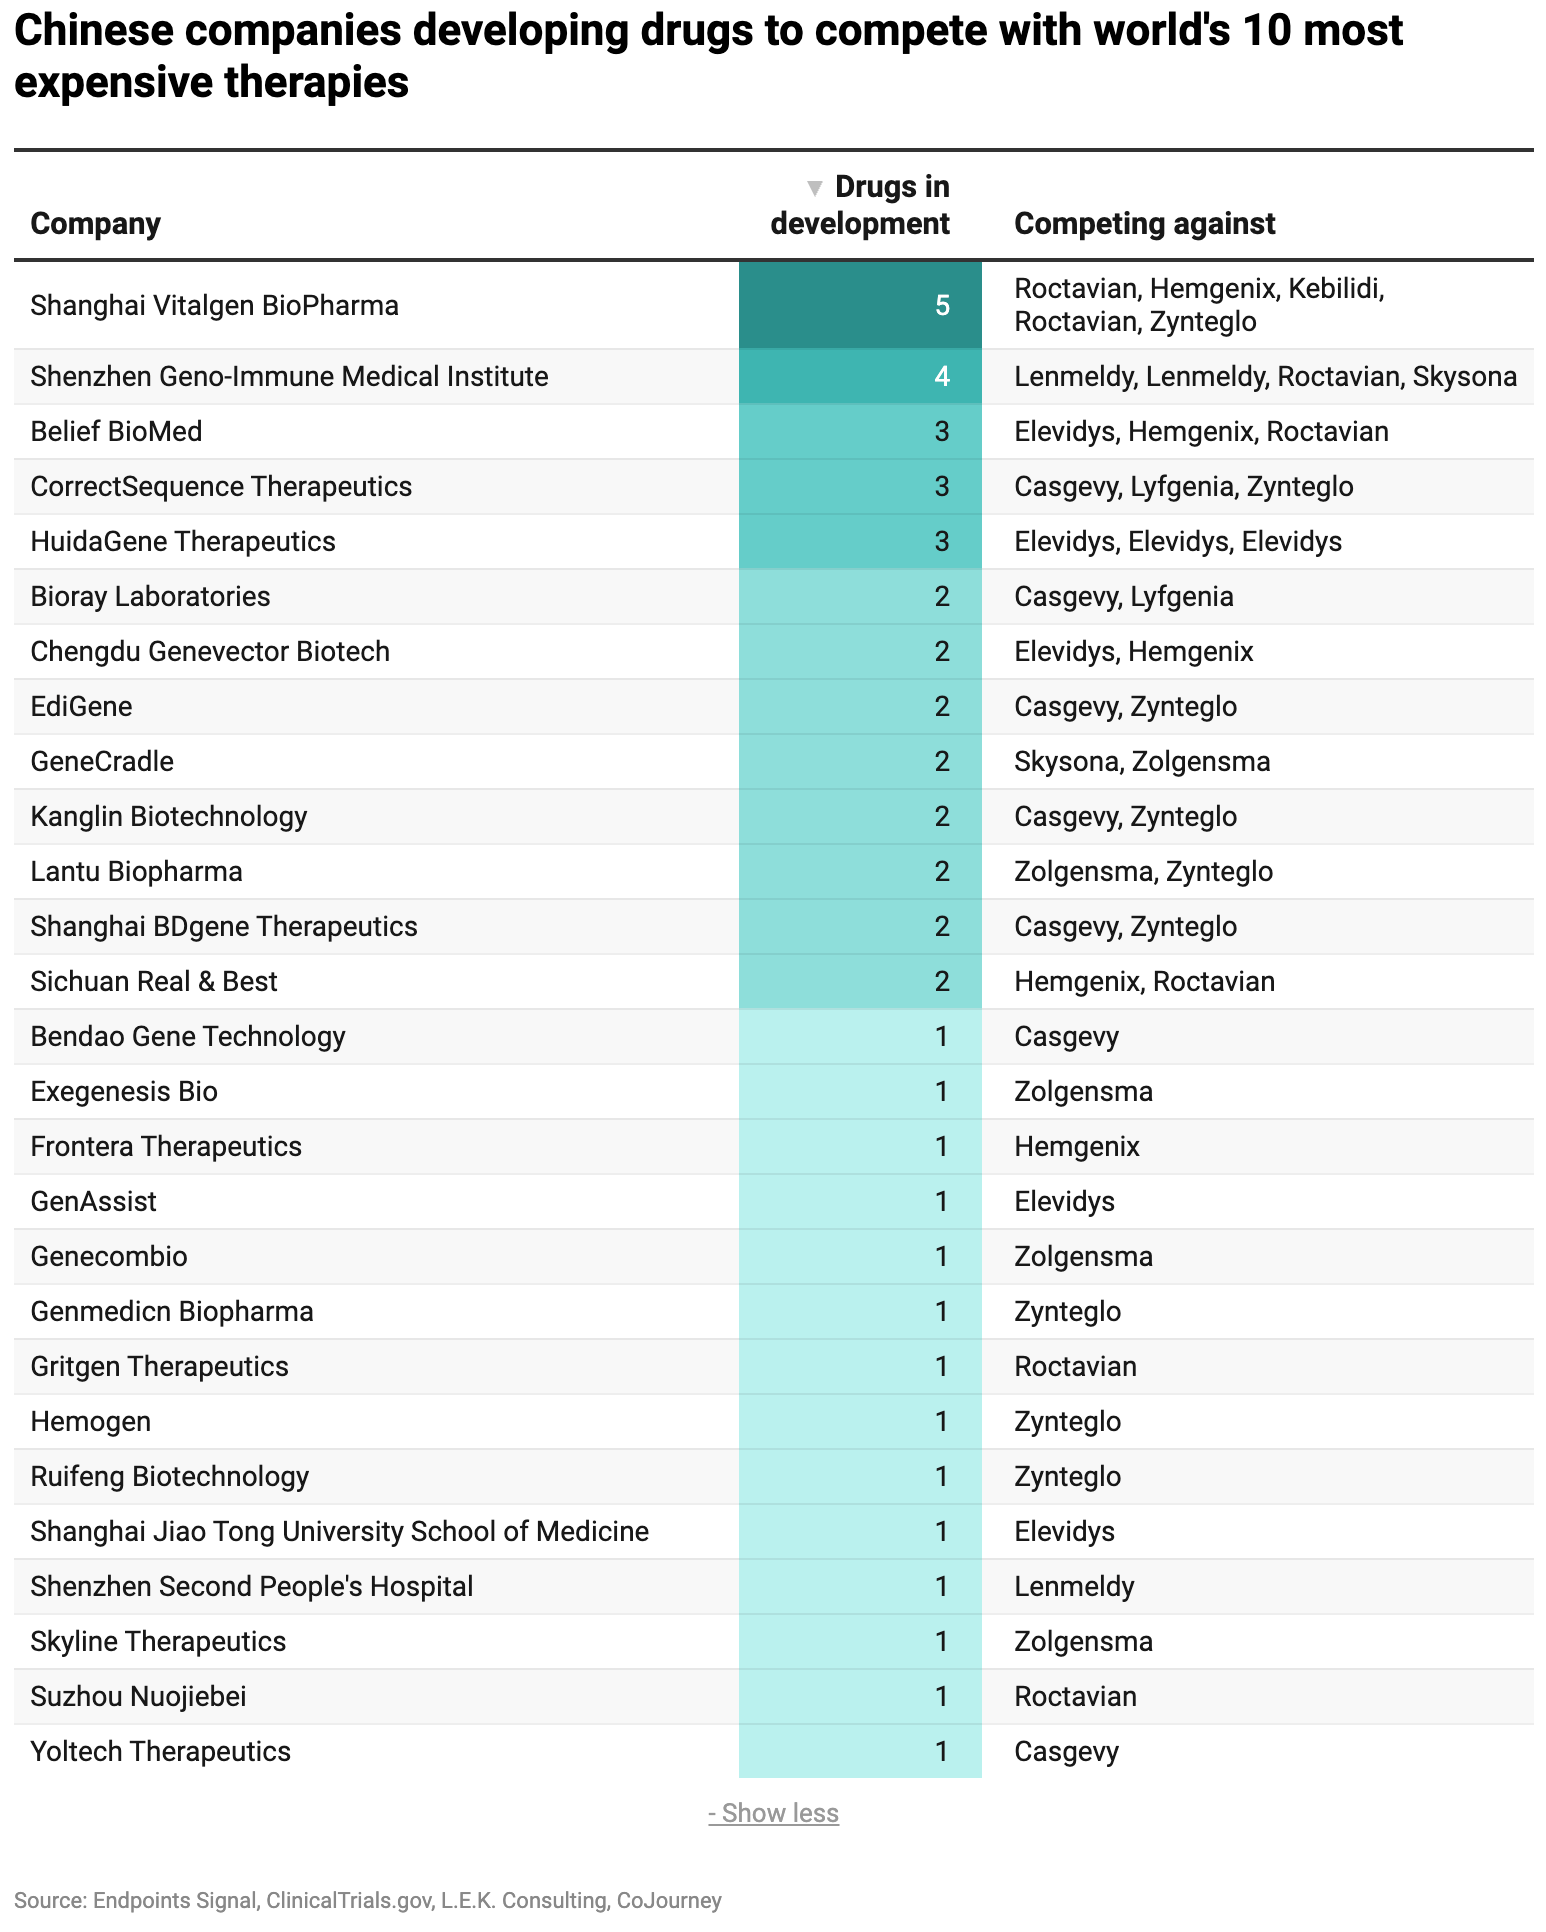Sort table by Company column header
1546x1932 pixels.
coord(96,224)
